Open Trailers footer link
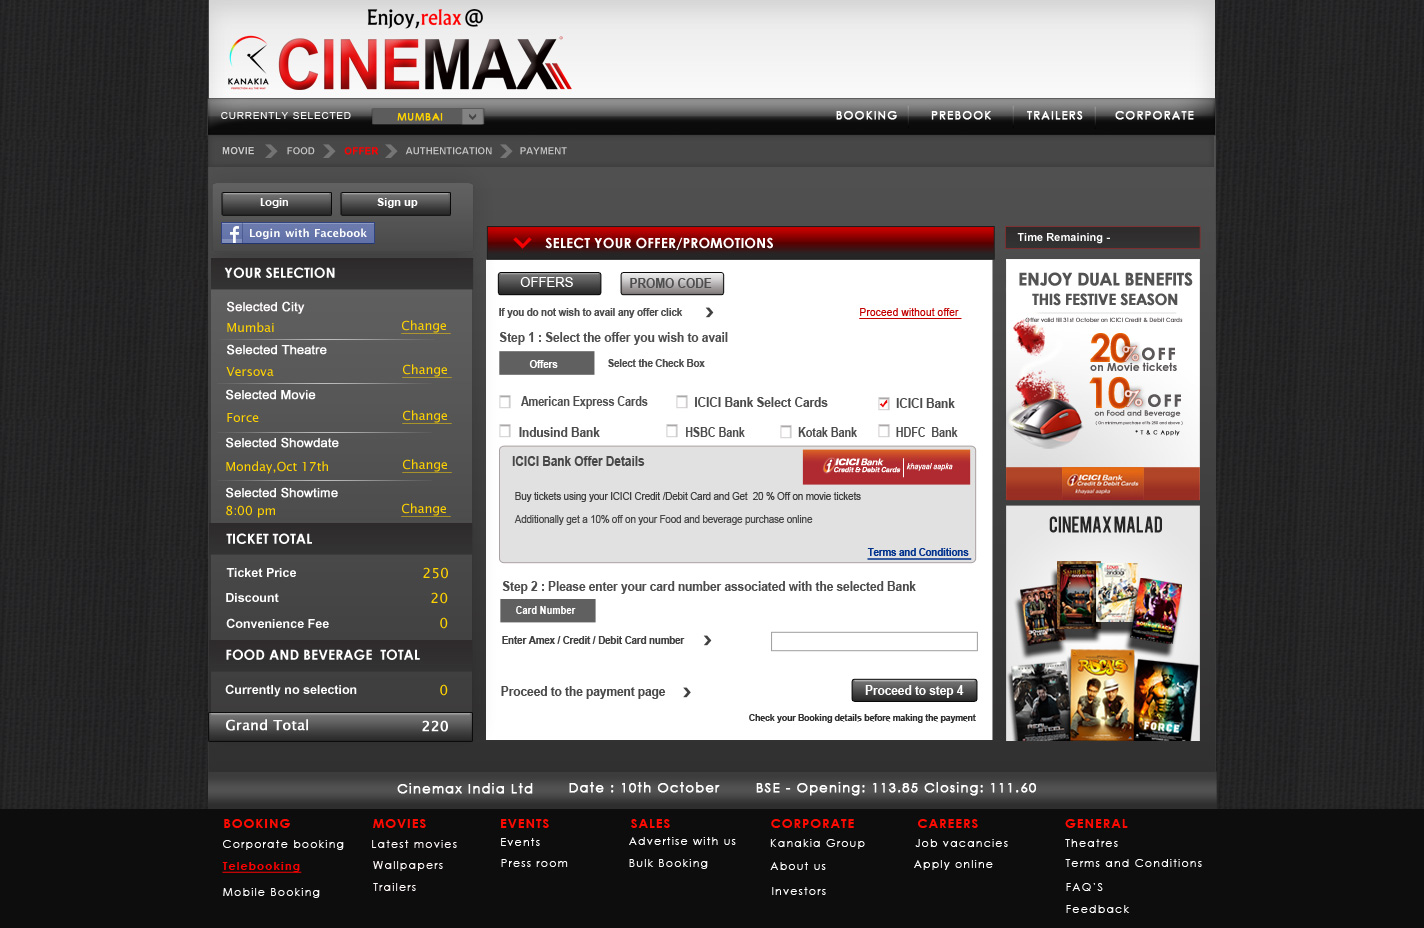1424x928 pixels. click(x=394, y=887)
